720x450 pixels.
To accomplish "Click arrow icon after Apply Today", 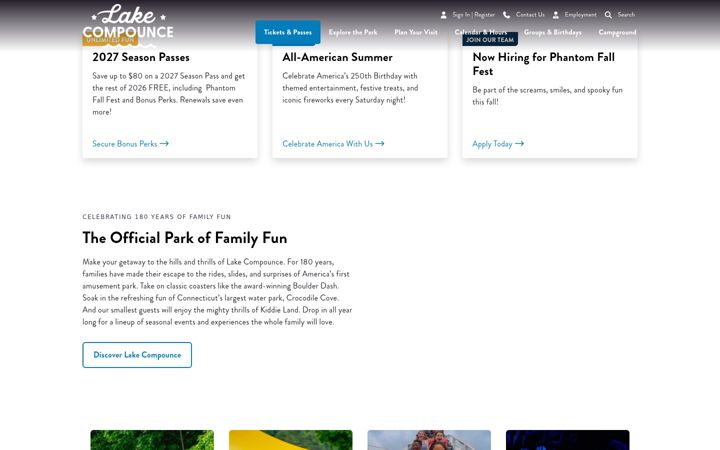I will point(519,144).
